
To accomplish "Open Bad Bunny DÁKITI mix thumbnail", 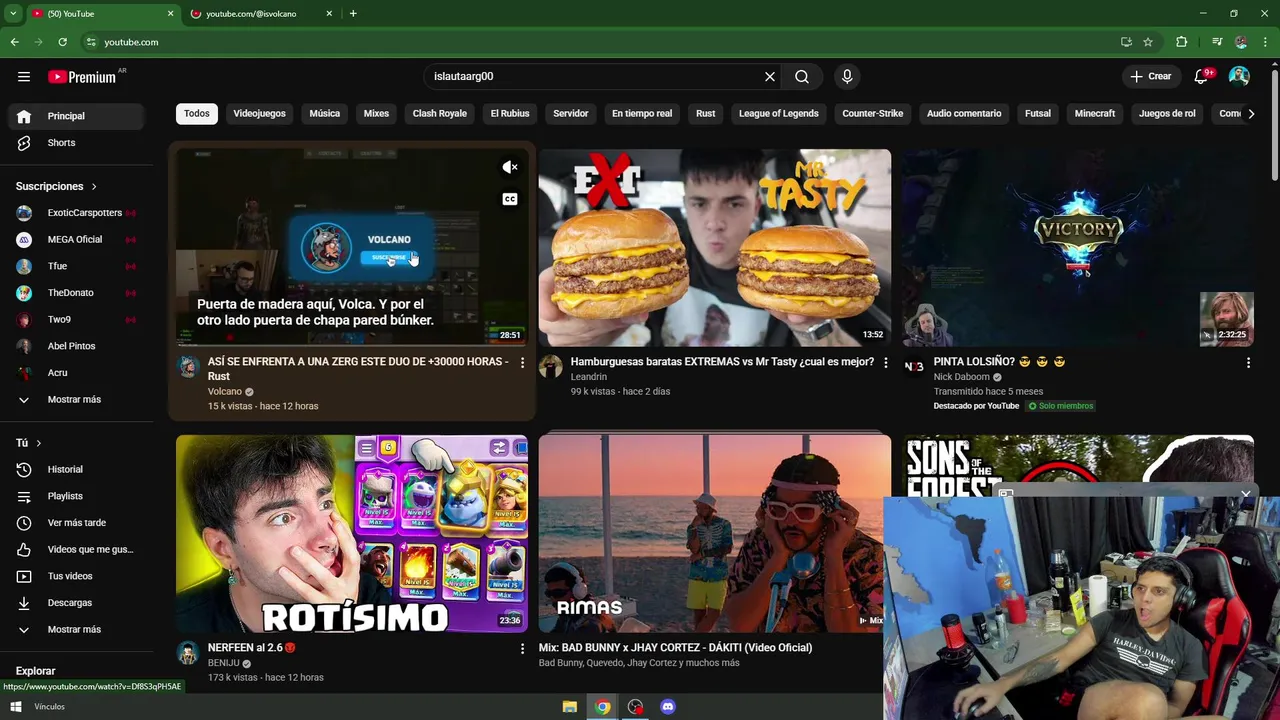I will (x=715, y=534).
